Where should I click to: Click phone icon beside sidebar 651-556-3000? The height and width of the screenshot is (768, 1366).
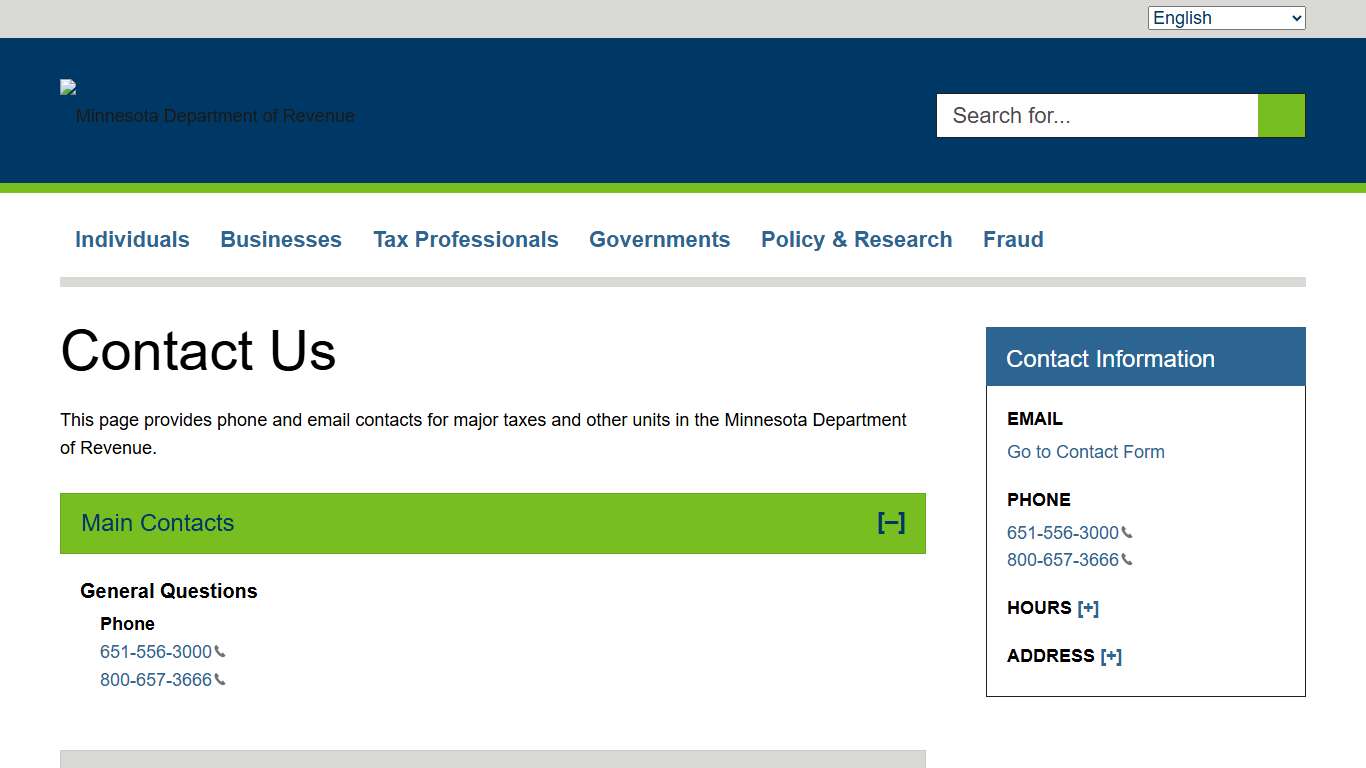pos(1128,532)
